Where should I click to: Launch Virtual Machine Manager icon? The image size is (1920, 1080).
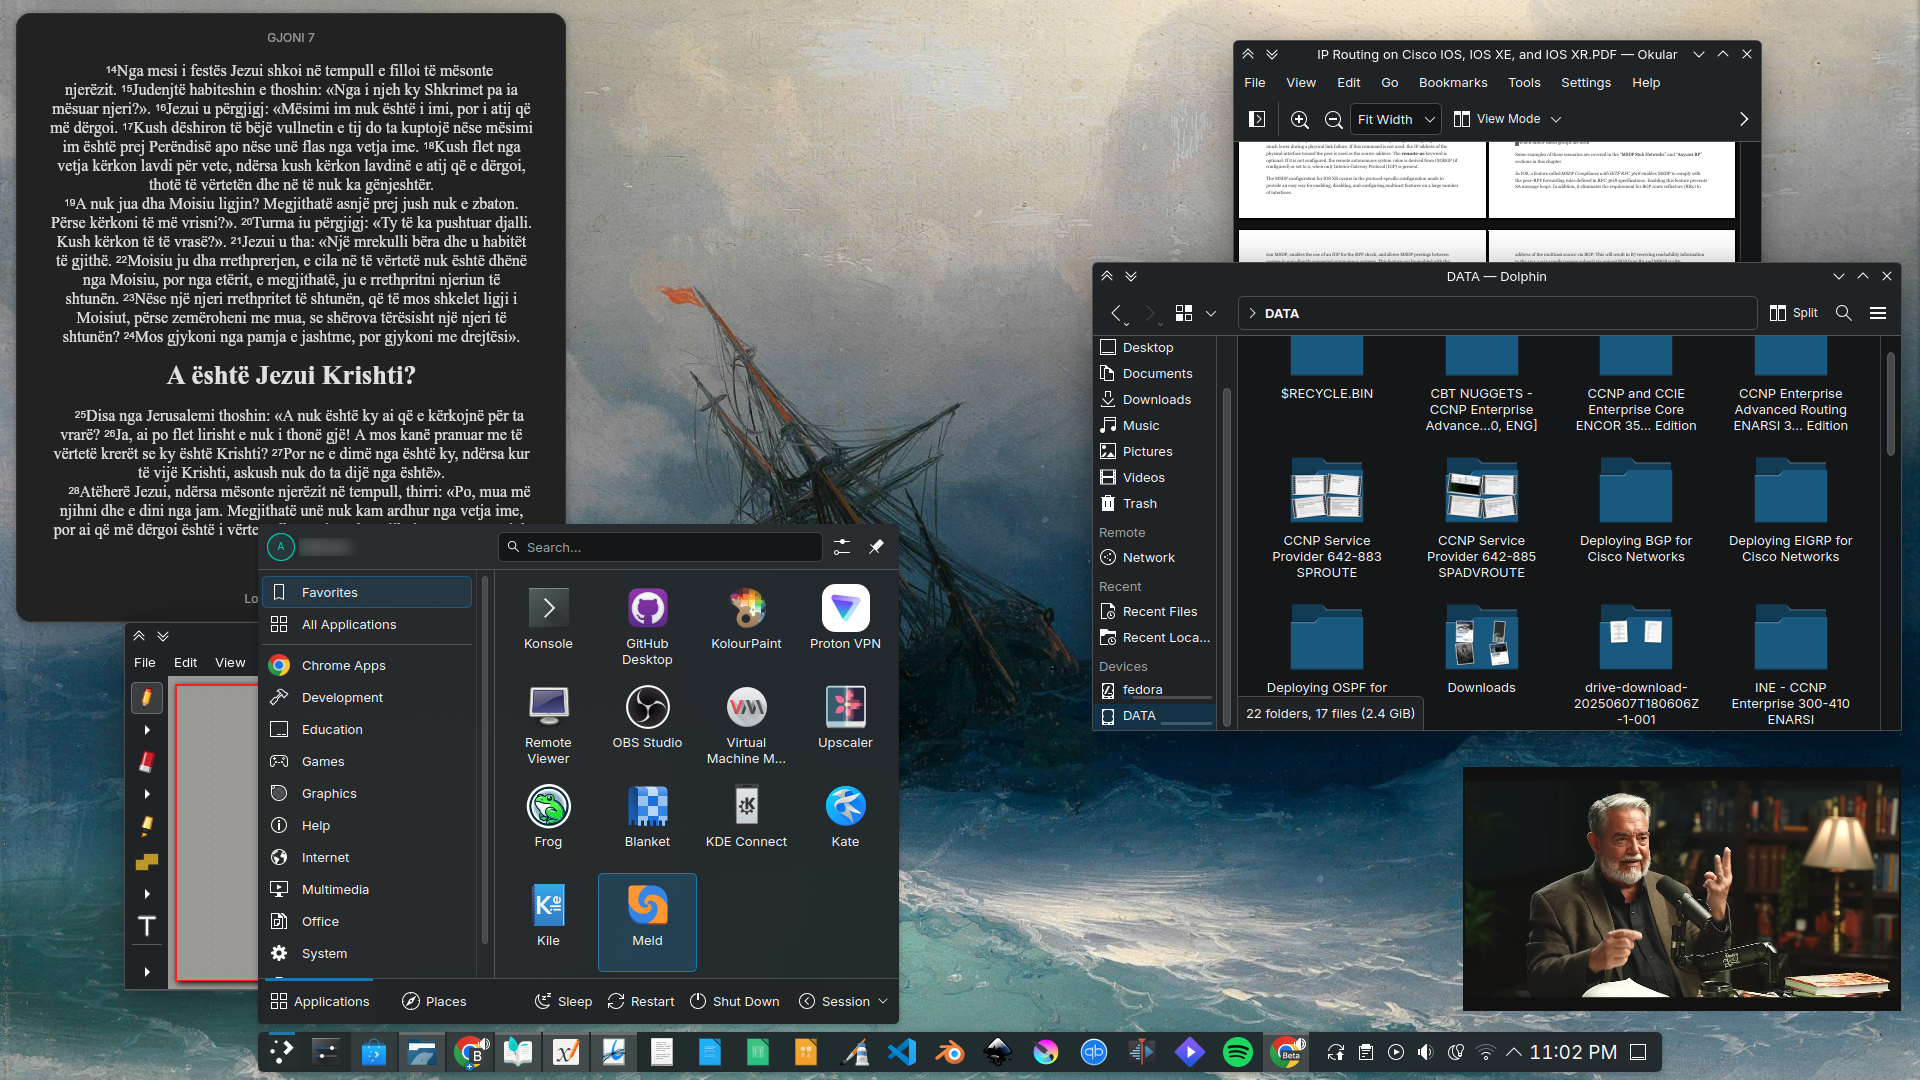click(x=746, y=725)
